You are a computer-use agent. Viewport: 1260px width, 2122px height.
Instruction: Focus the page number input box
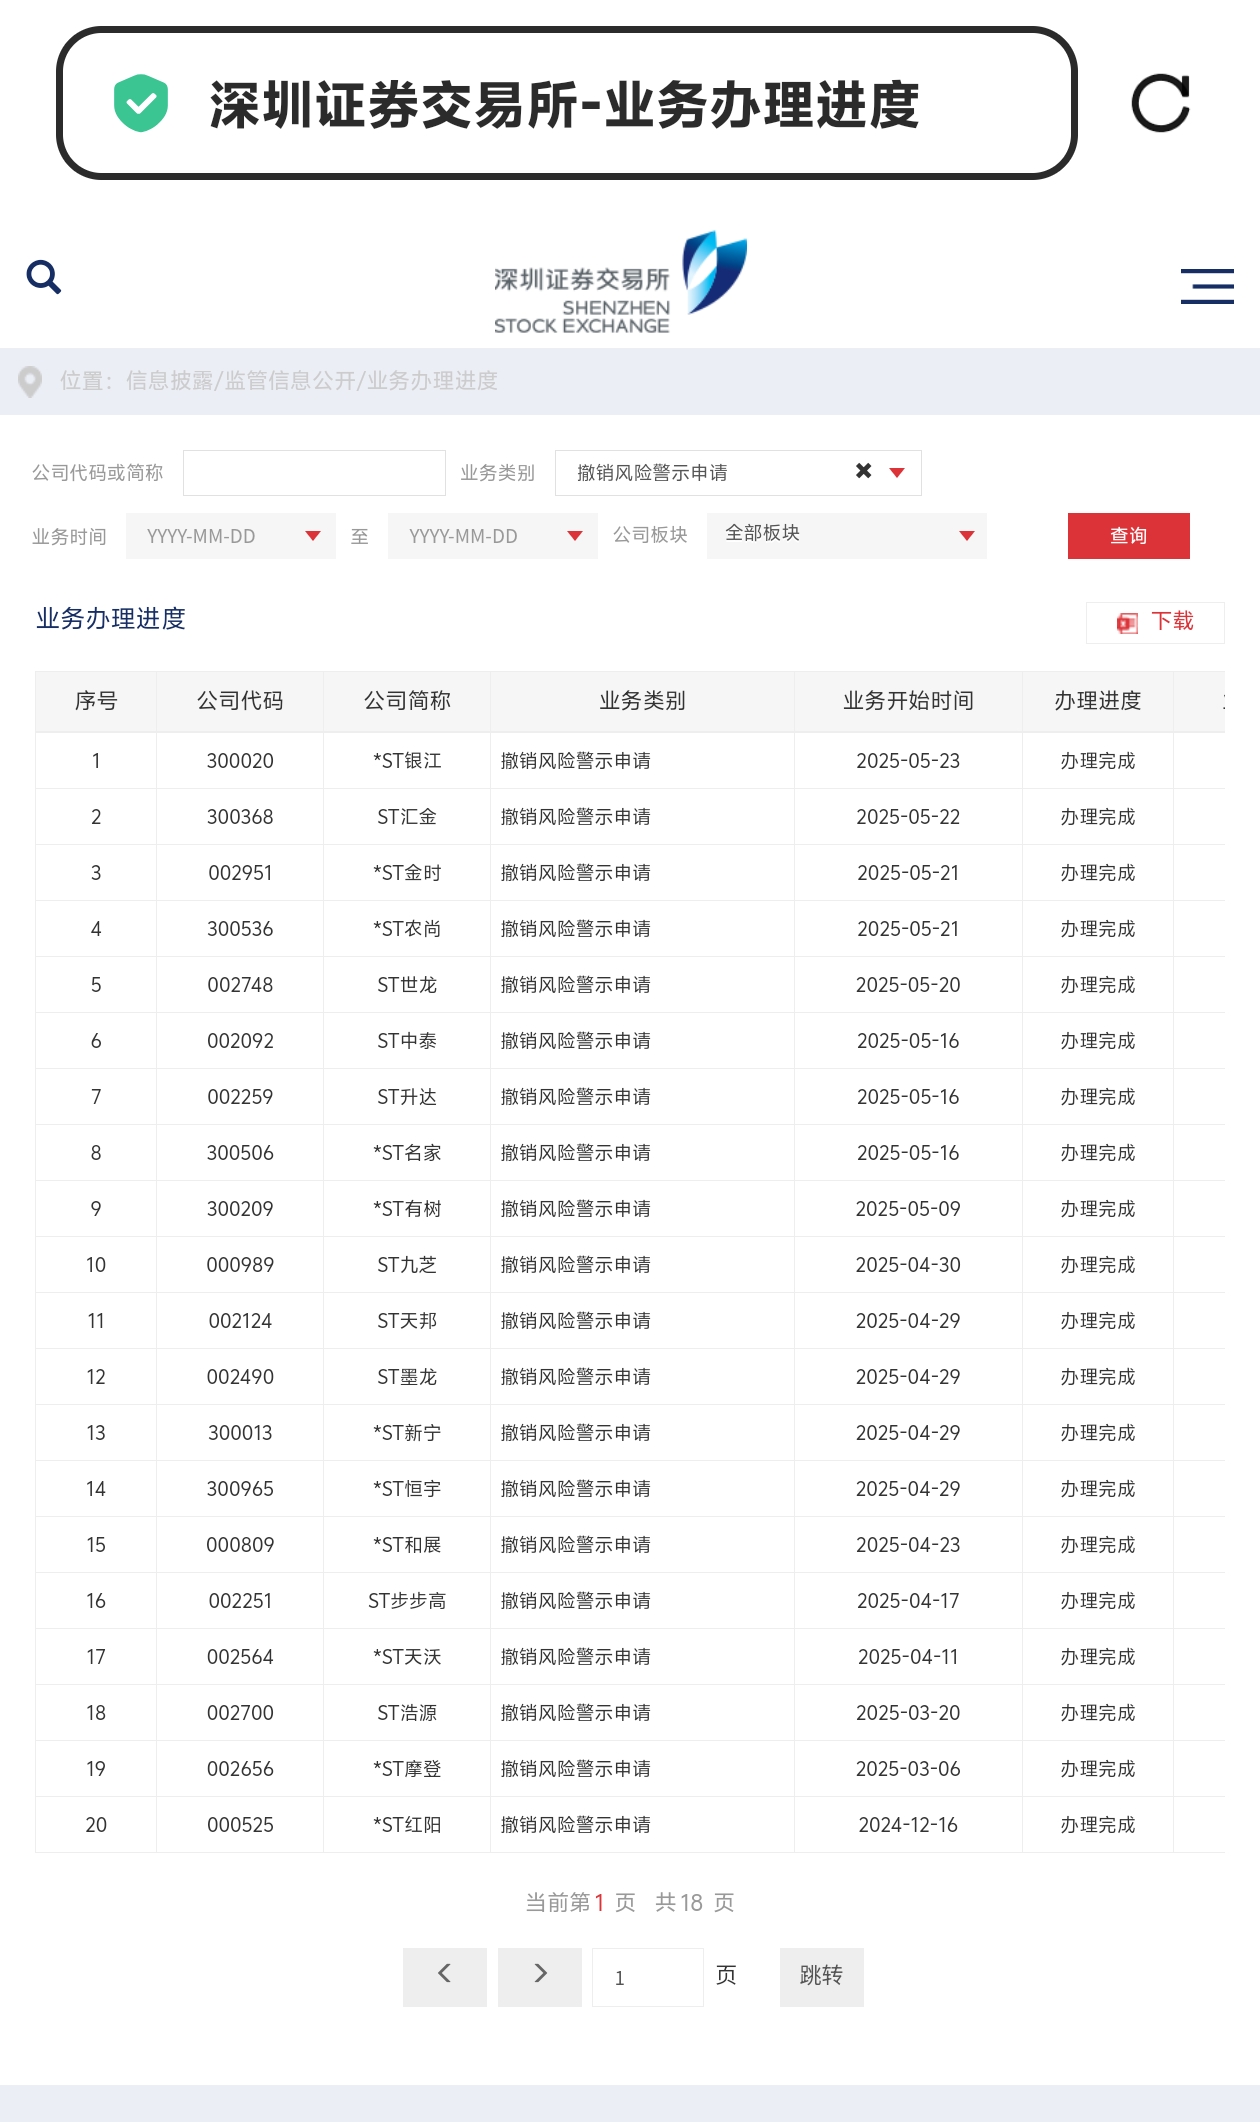(x=648, y=1977)
